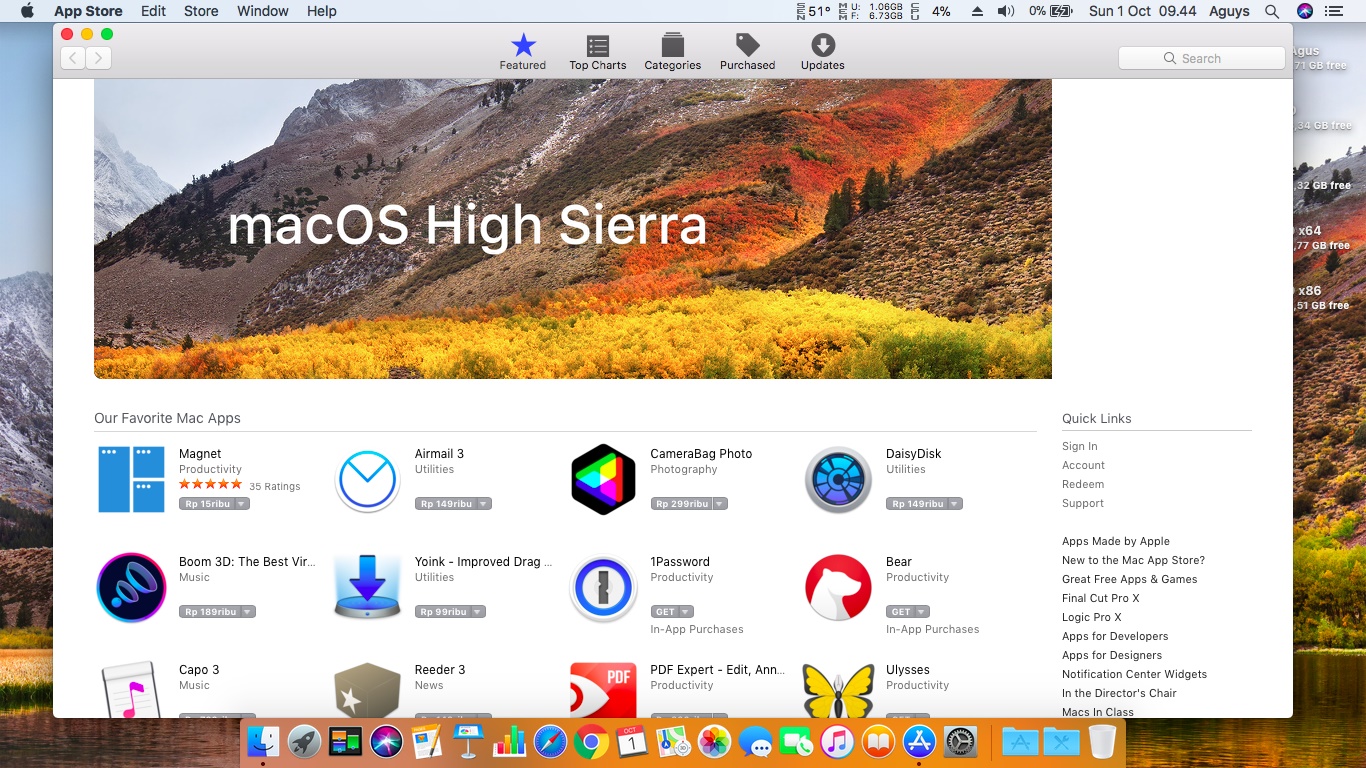Expand the Bear GET dropdown arrow
Screen dimensions: 1366x768
tap(922, 612)
